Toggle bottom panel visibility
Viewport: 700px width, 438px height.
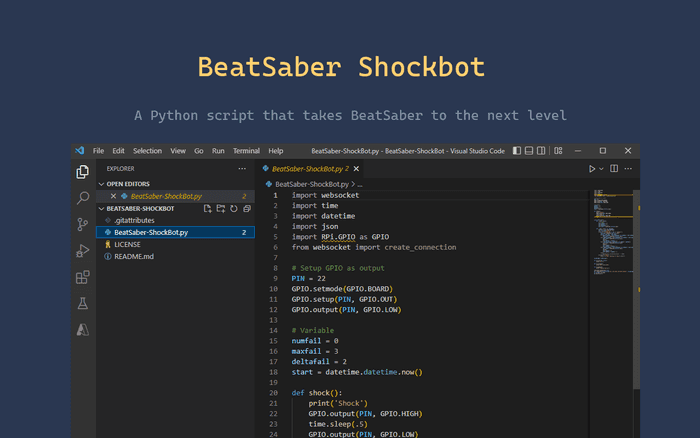pos(529,150)
